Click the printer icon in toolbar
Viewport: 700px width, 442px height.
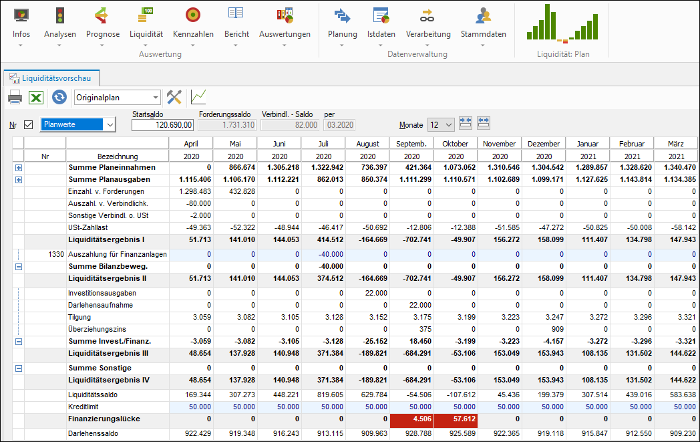(x=15, y=97)
